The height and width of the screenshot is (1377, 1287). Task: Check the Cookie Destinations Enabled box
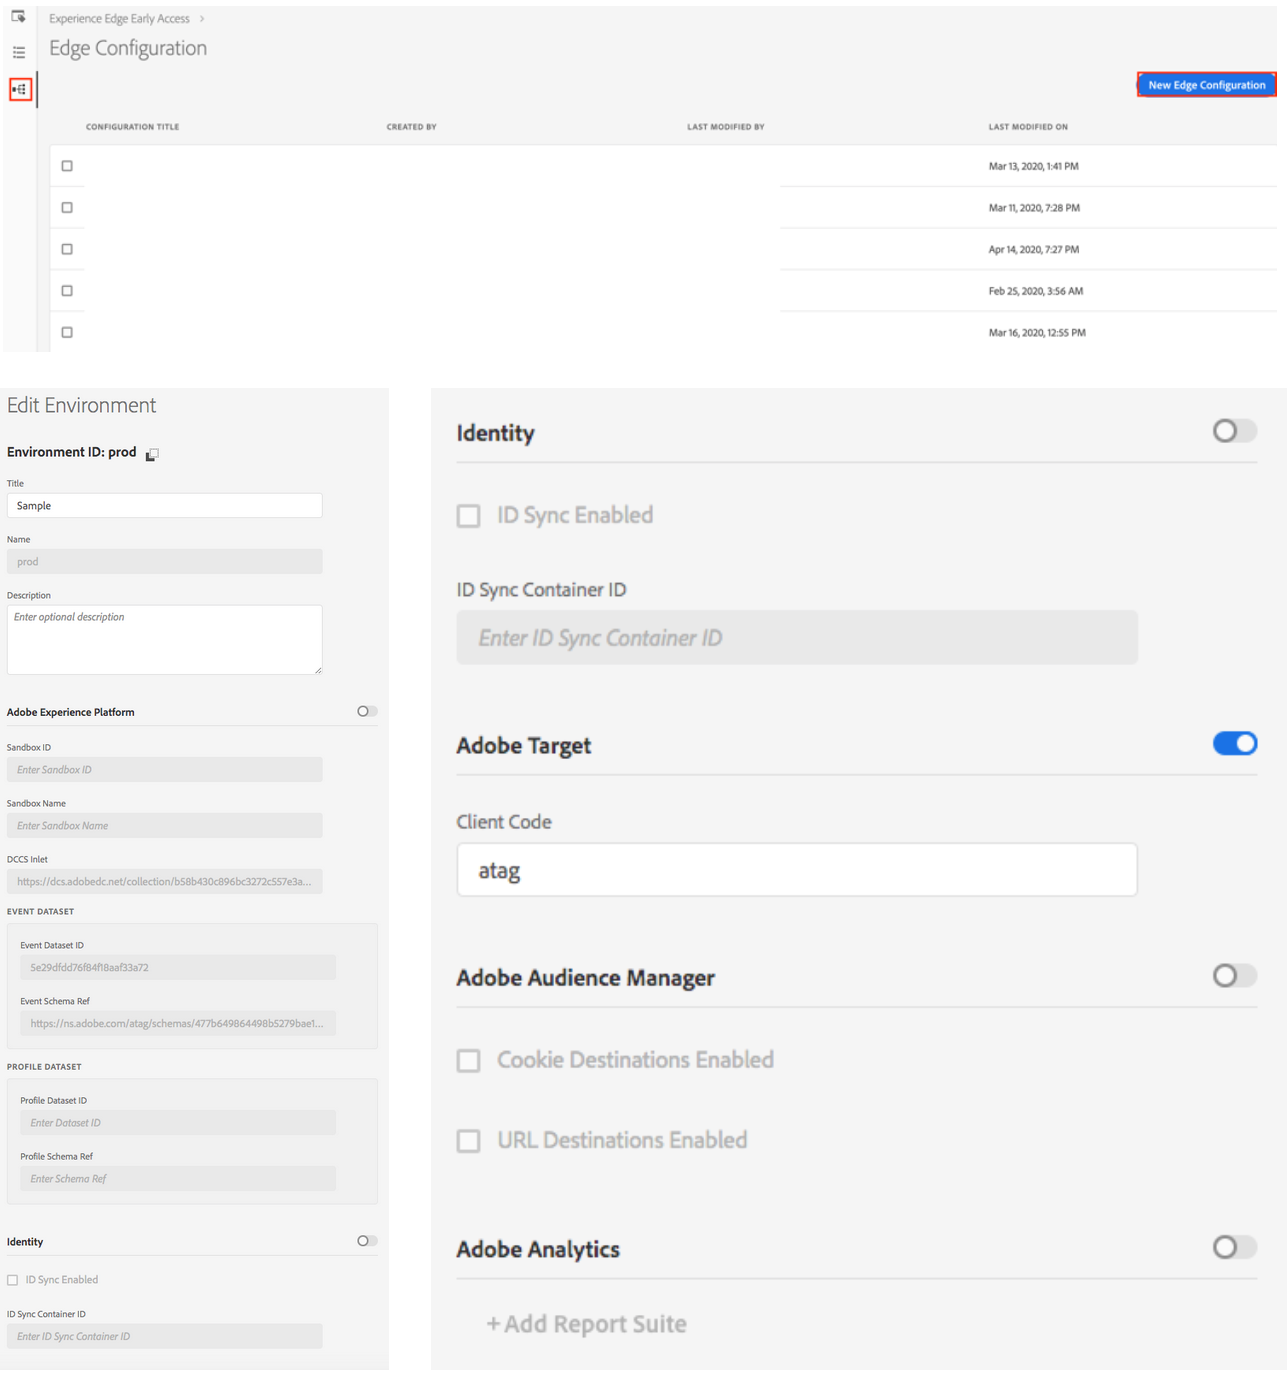coord(468,1060)
